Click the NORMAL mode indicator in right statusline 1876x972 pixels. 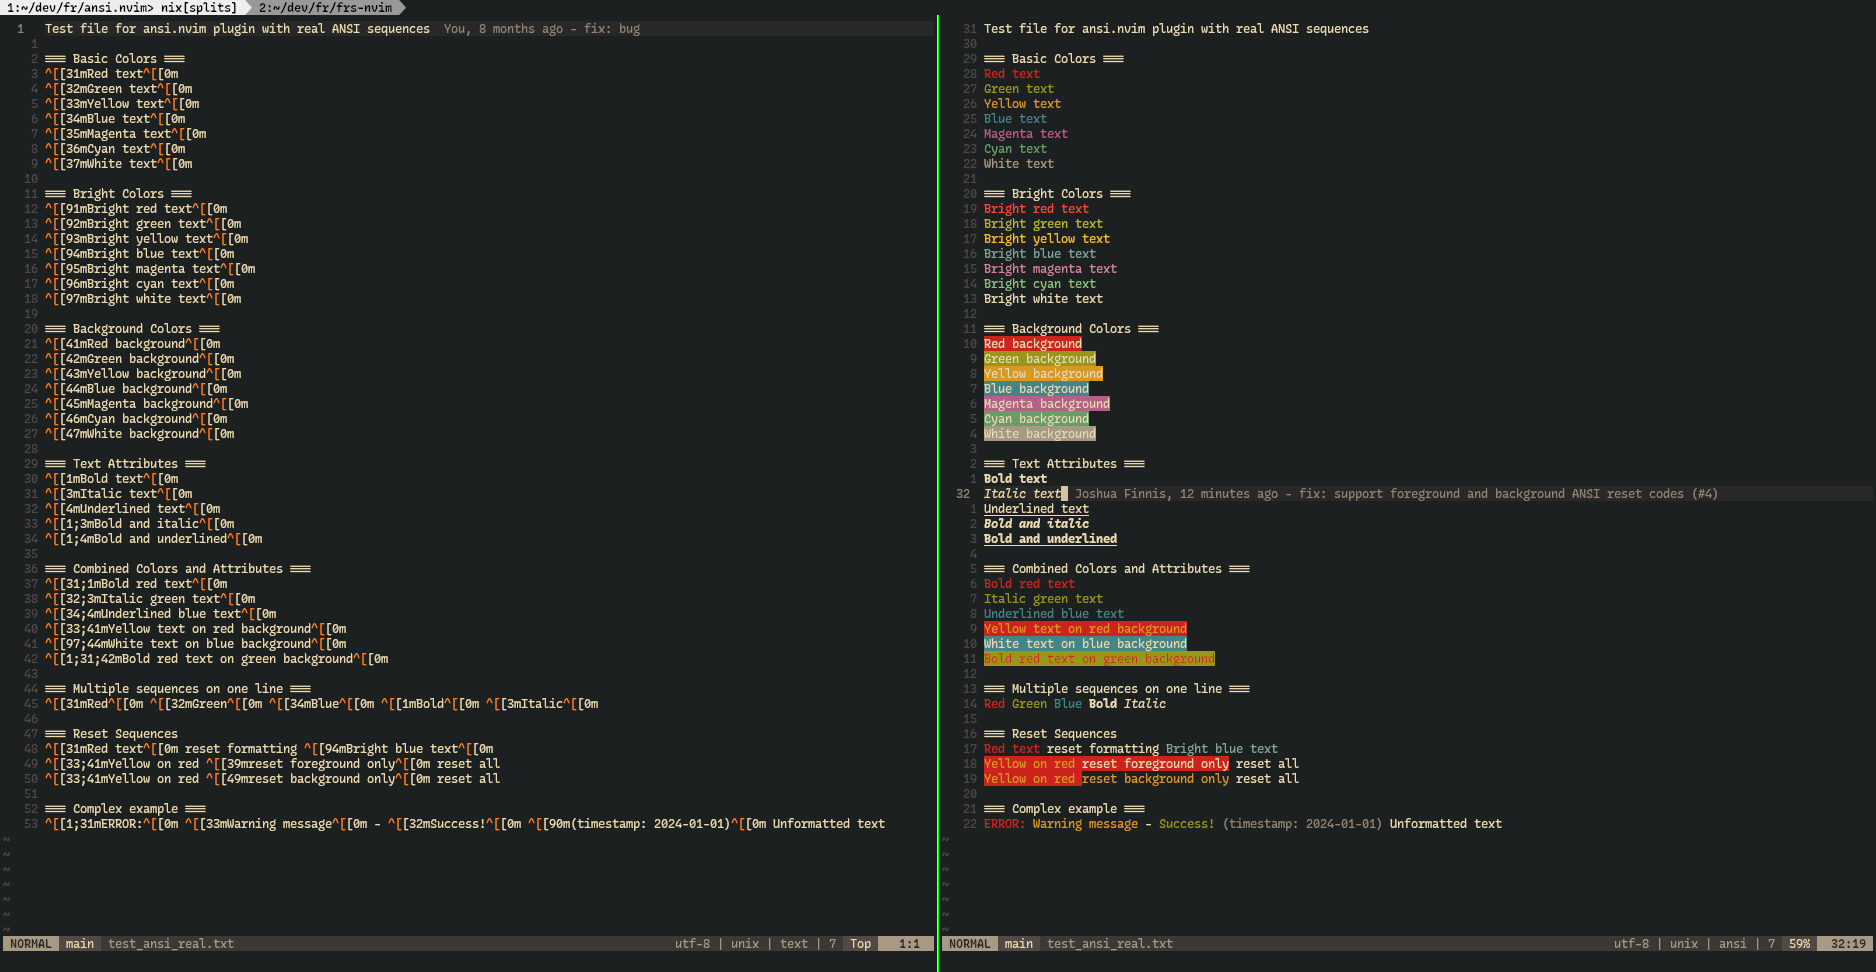click(969, 944)
